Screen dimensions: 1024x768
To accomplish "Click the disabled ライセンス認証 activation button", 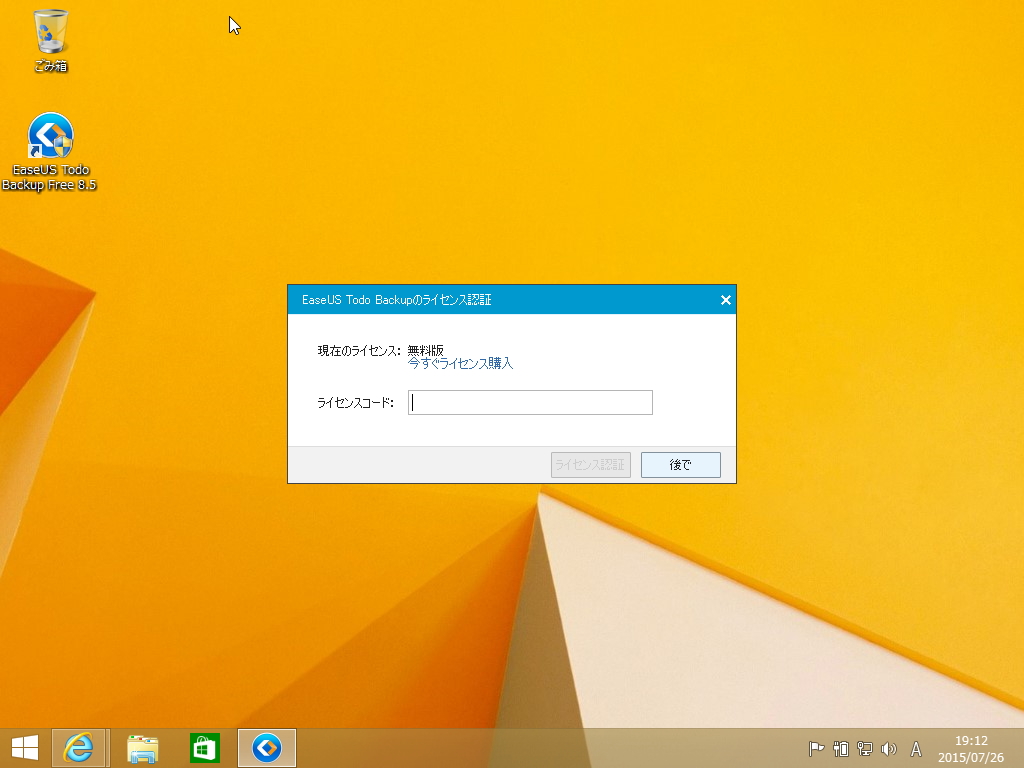I will 590,464.
